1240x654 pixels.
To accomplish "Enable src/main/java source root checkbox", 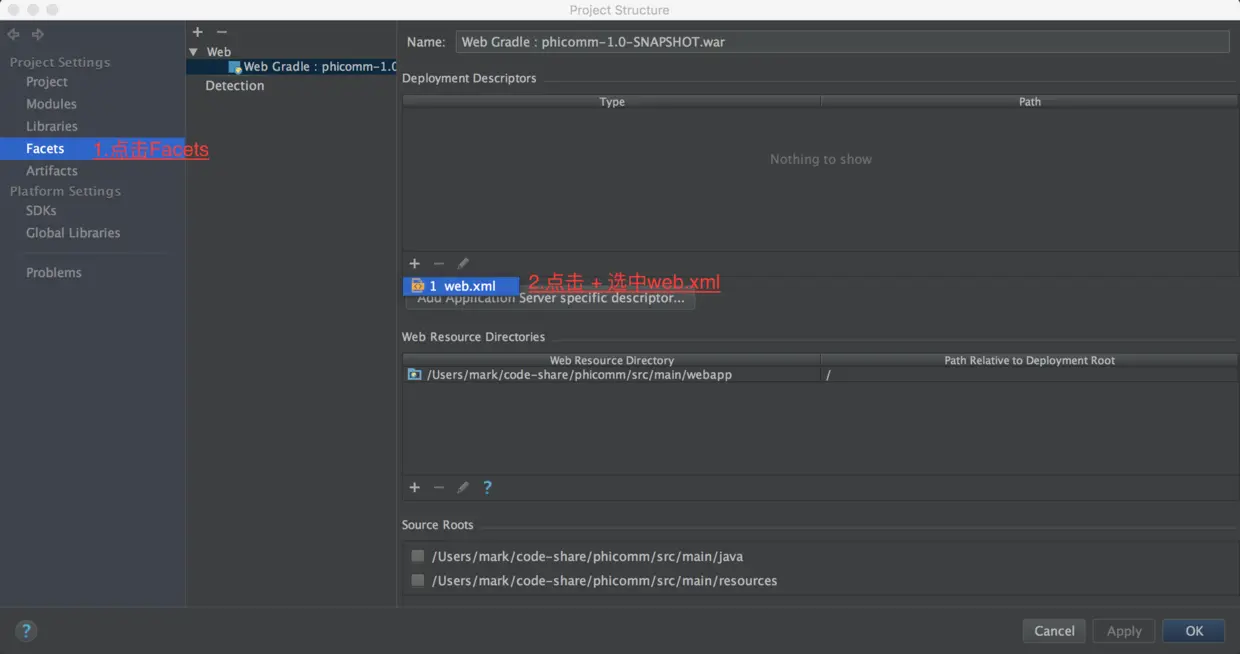I will [x=417, y=556].
